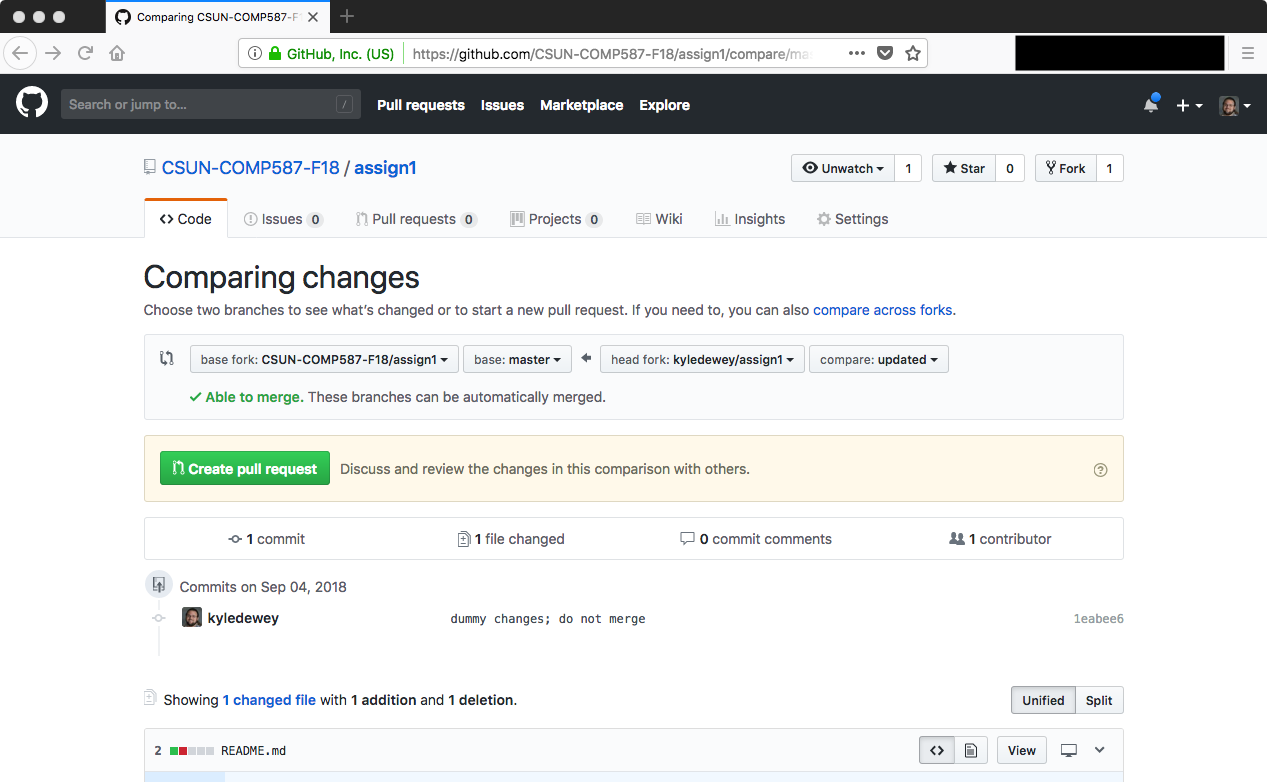This screenshot has width=1267, height=782.
Task: Open the notifications bell
Action: pos(1151,105)
